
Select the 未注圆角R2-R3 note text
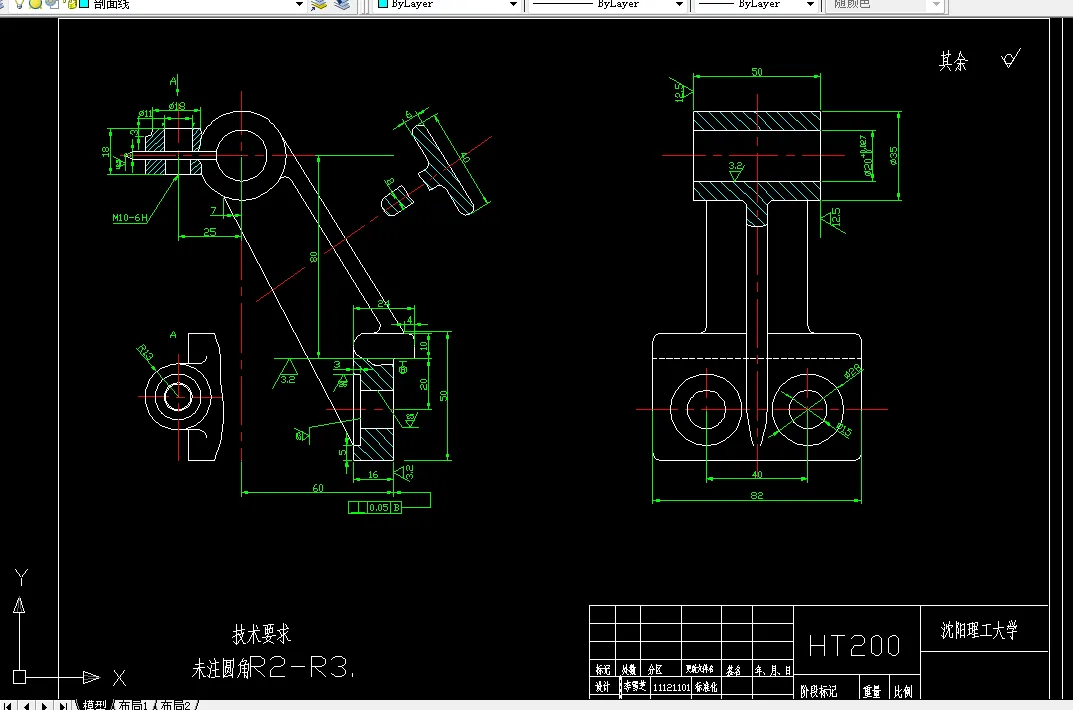tap(272, 668)
